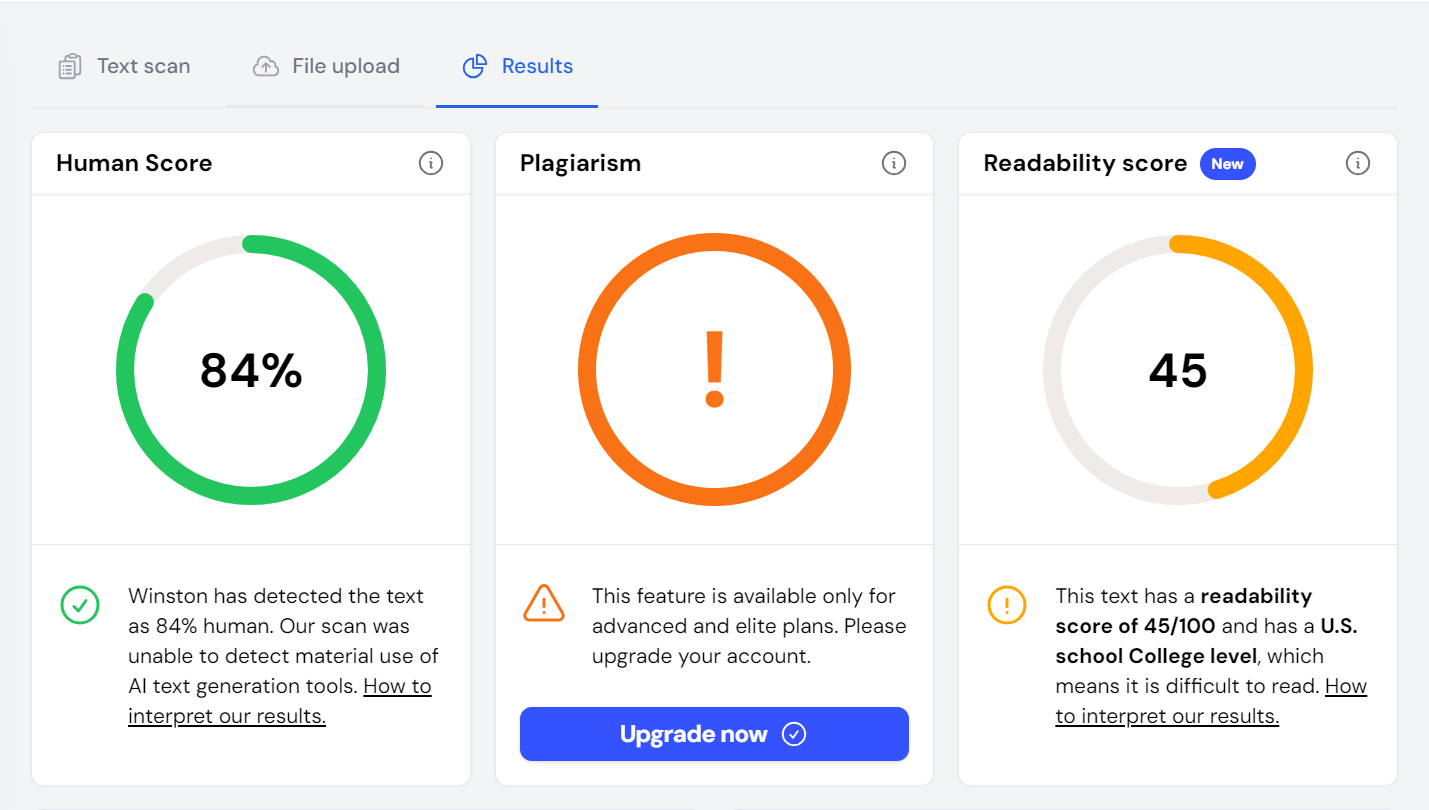Click the Text scan clipboard icon
Image resolution: width=1429 pixels, height=810 pixels.
point(70,67)
